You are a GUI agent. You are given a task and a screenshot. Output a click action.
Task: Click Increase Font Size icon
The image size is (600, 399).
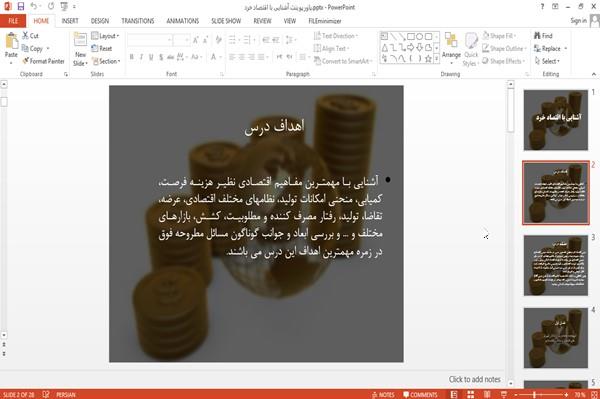(196, 40)
